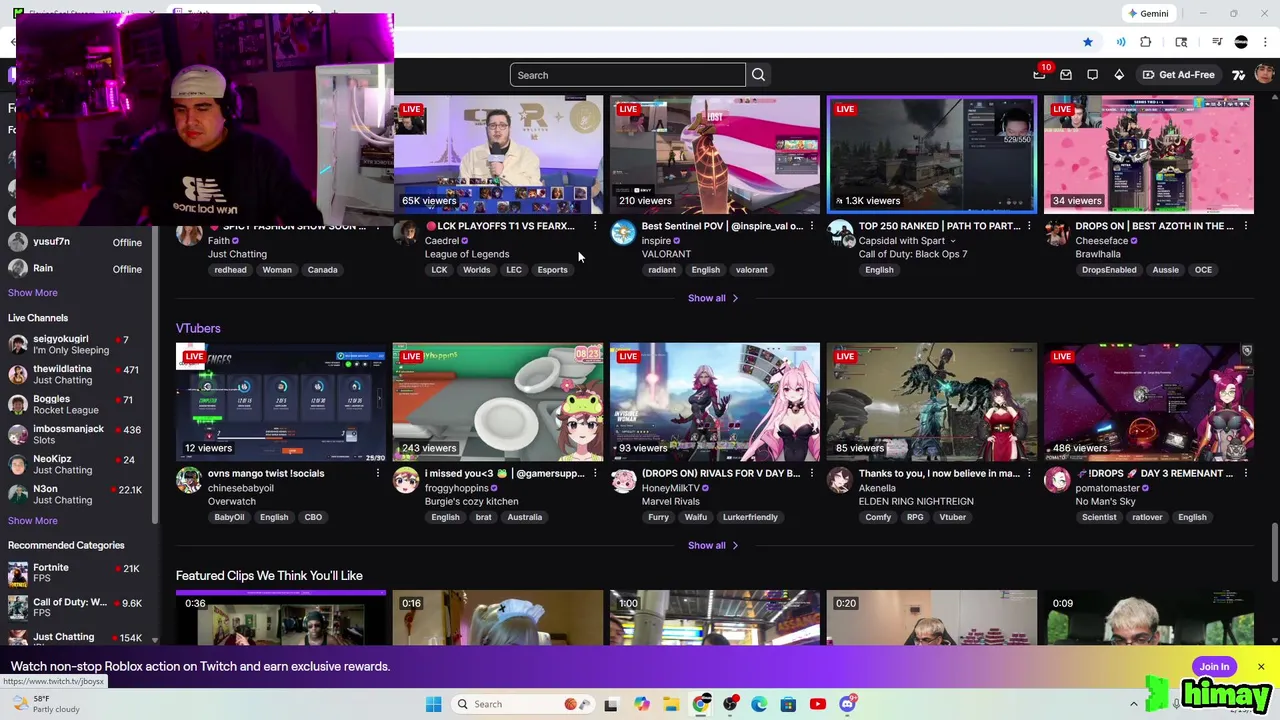
Task: Click the Join In banner button
Action: 1214,667
